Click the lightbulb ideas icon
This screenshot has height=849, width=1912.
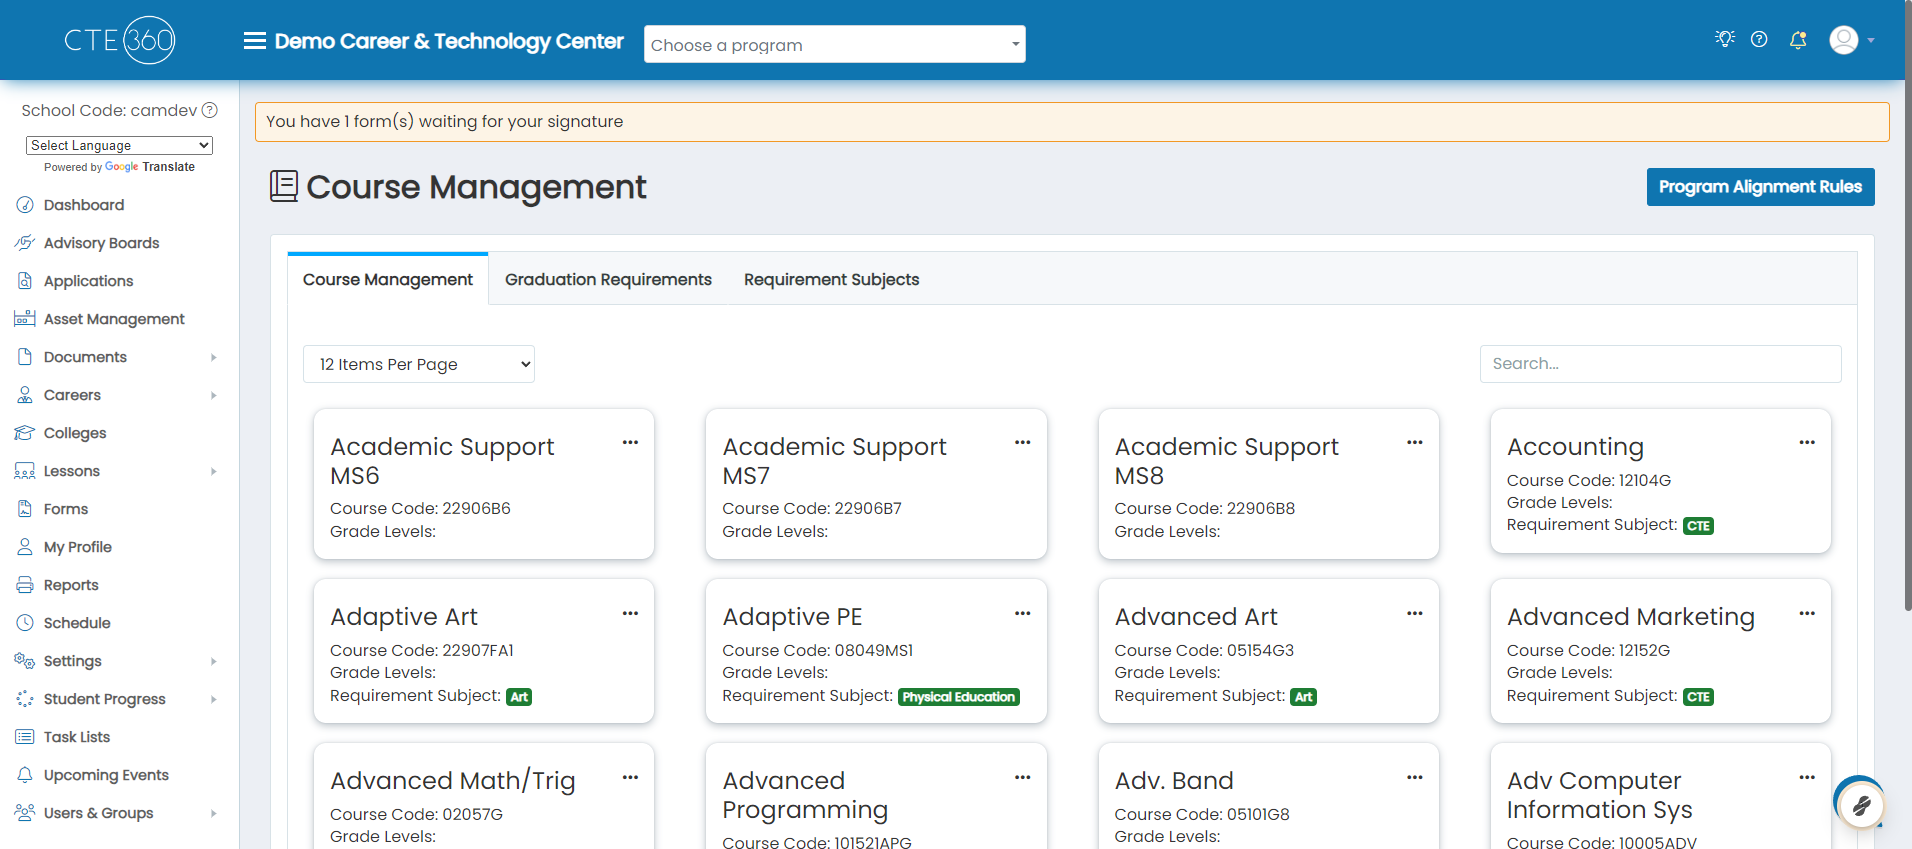pyautogui.click(x=1724, y=39)
